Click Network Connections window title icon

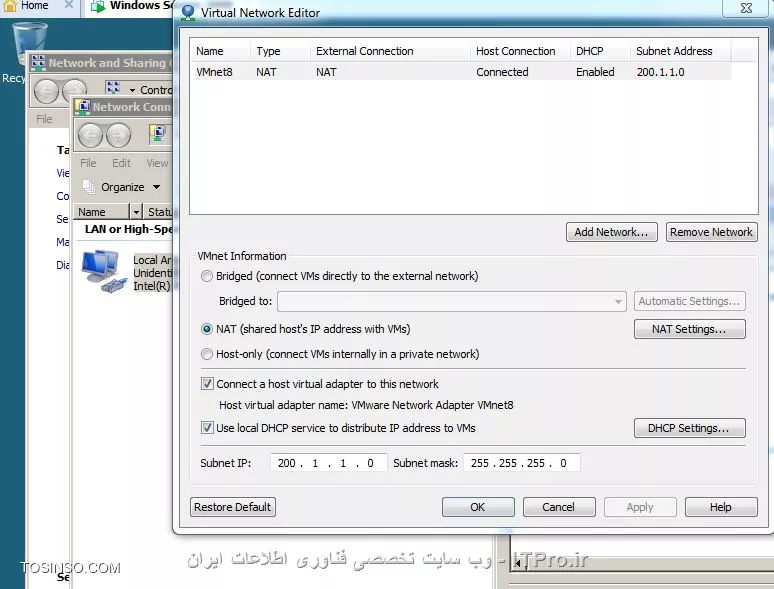pos(82,107)
